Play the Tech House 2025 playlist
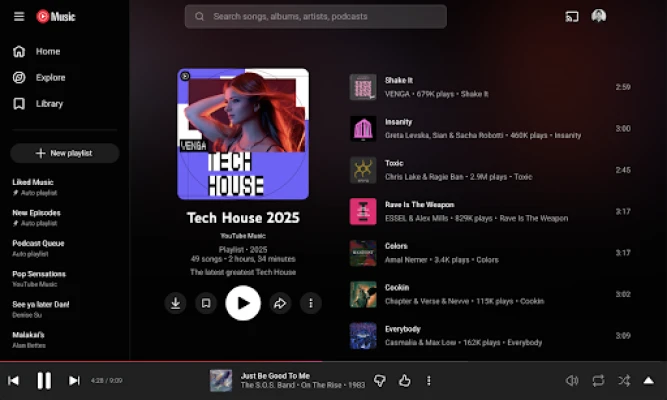The height and width of the screenshot is (400, 667). click(243, 302)
